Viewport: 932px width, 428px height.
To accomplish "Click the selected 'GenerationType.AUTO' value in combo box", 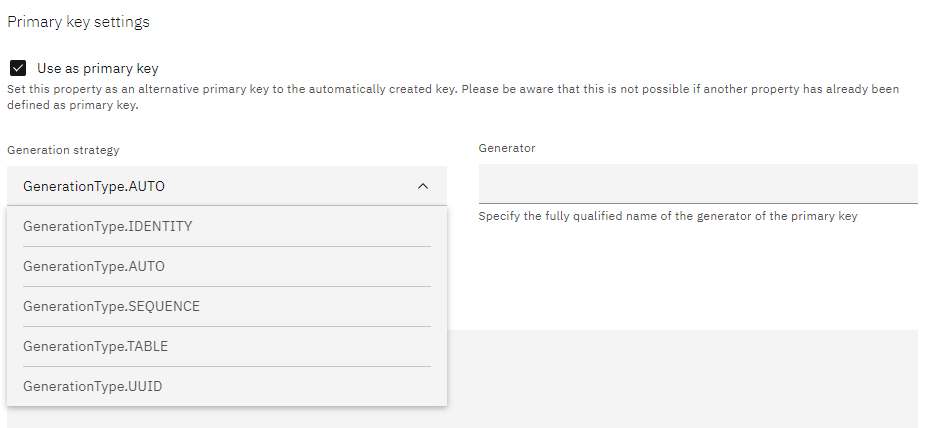I will [94, 186].
